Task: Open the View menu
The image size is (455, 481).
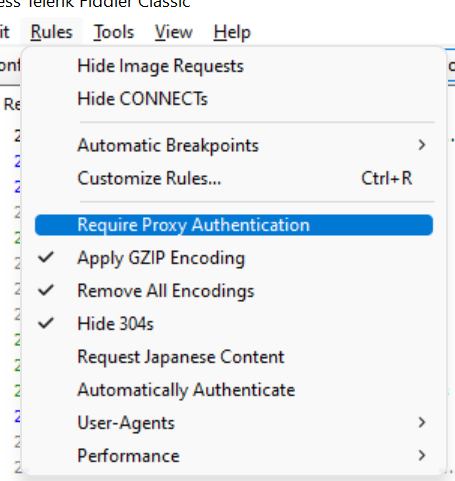Action: (174, 32)
